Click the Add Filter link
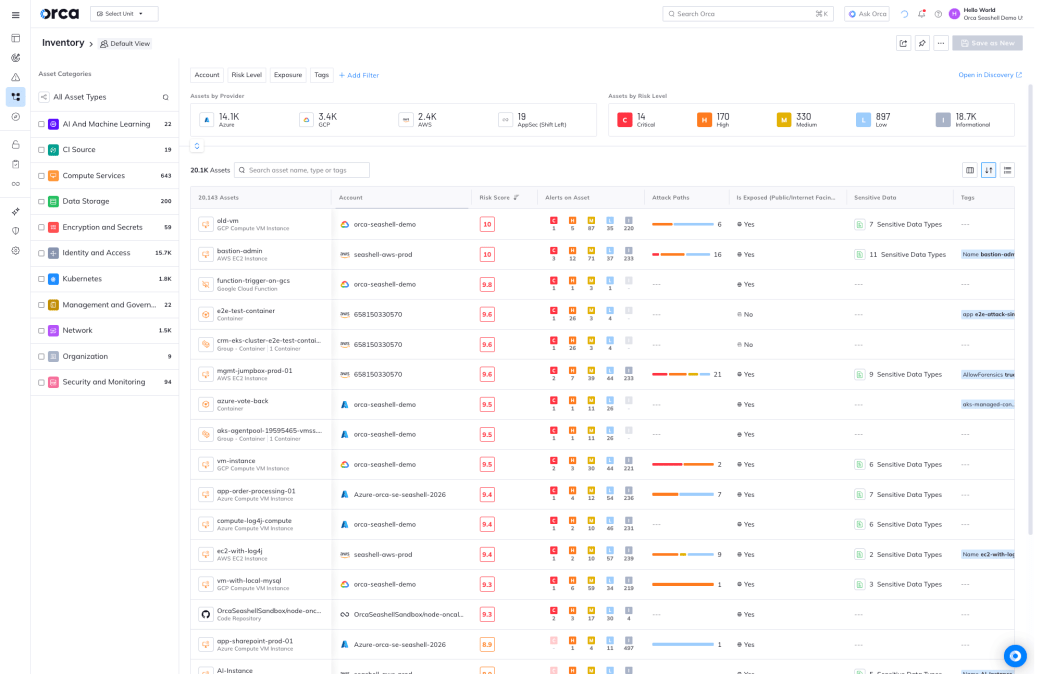Image resolution: width=1042 pixels, height=674 pixels. point(360,75)
